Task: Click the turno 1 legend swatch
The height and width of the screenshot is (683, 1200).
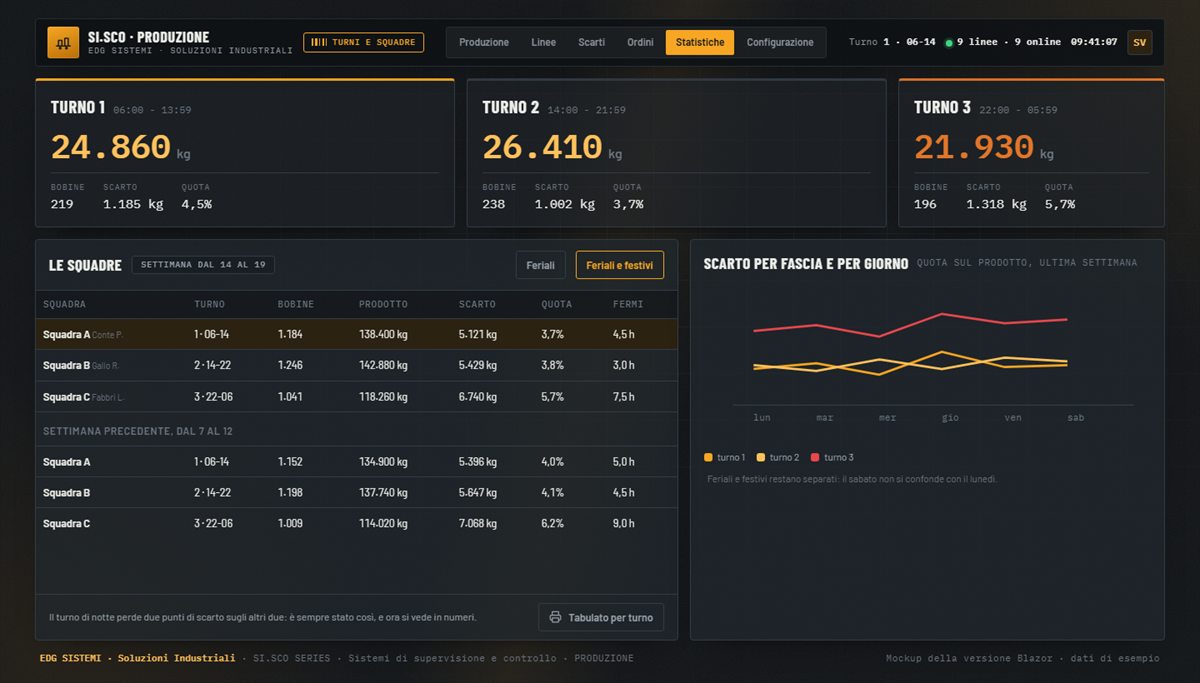Action: (x=708, y=457)
